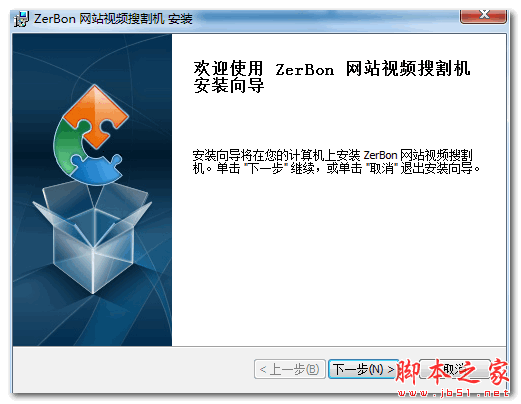
Task: Cancel setup with the 取消 button
Action: click(454, 369)
